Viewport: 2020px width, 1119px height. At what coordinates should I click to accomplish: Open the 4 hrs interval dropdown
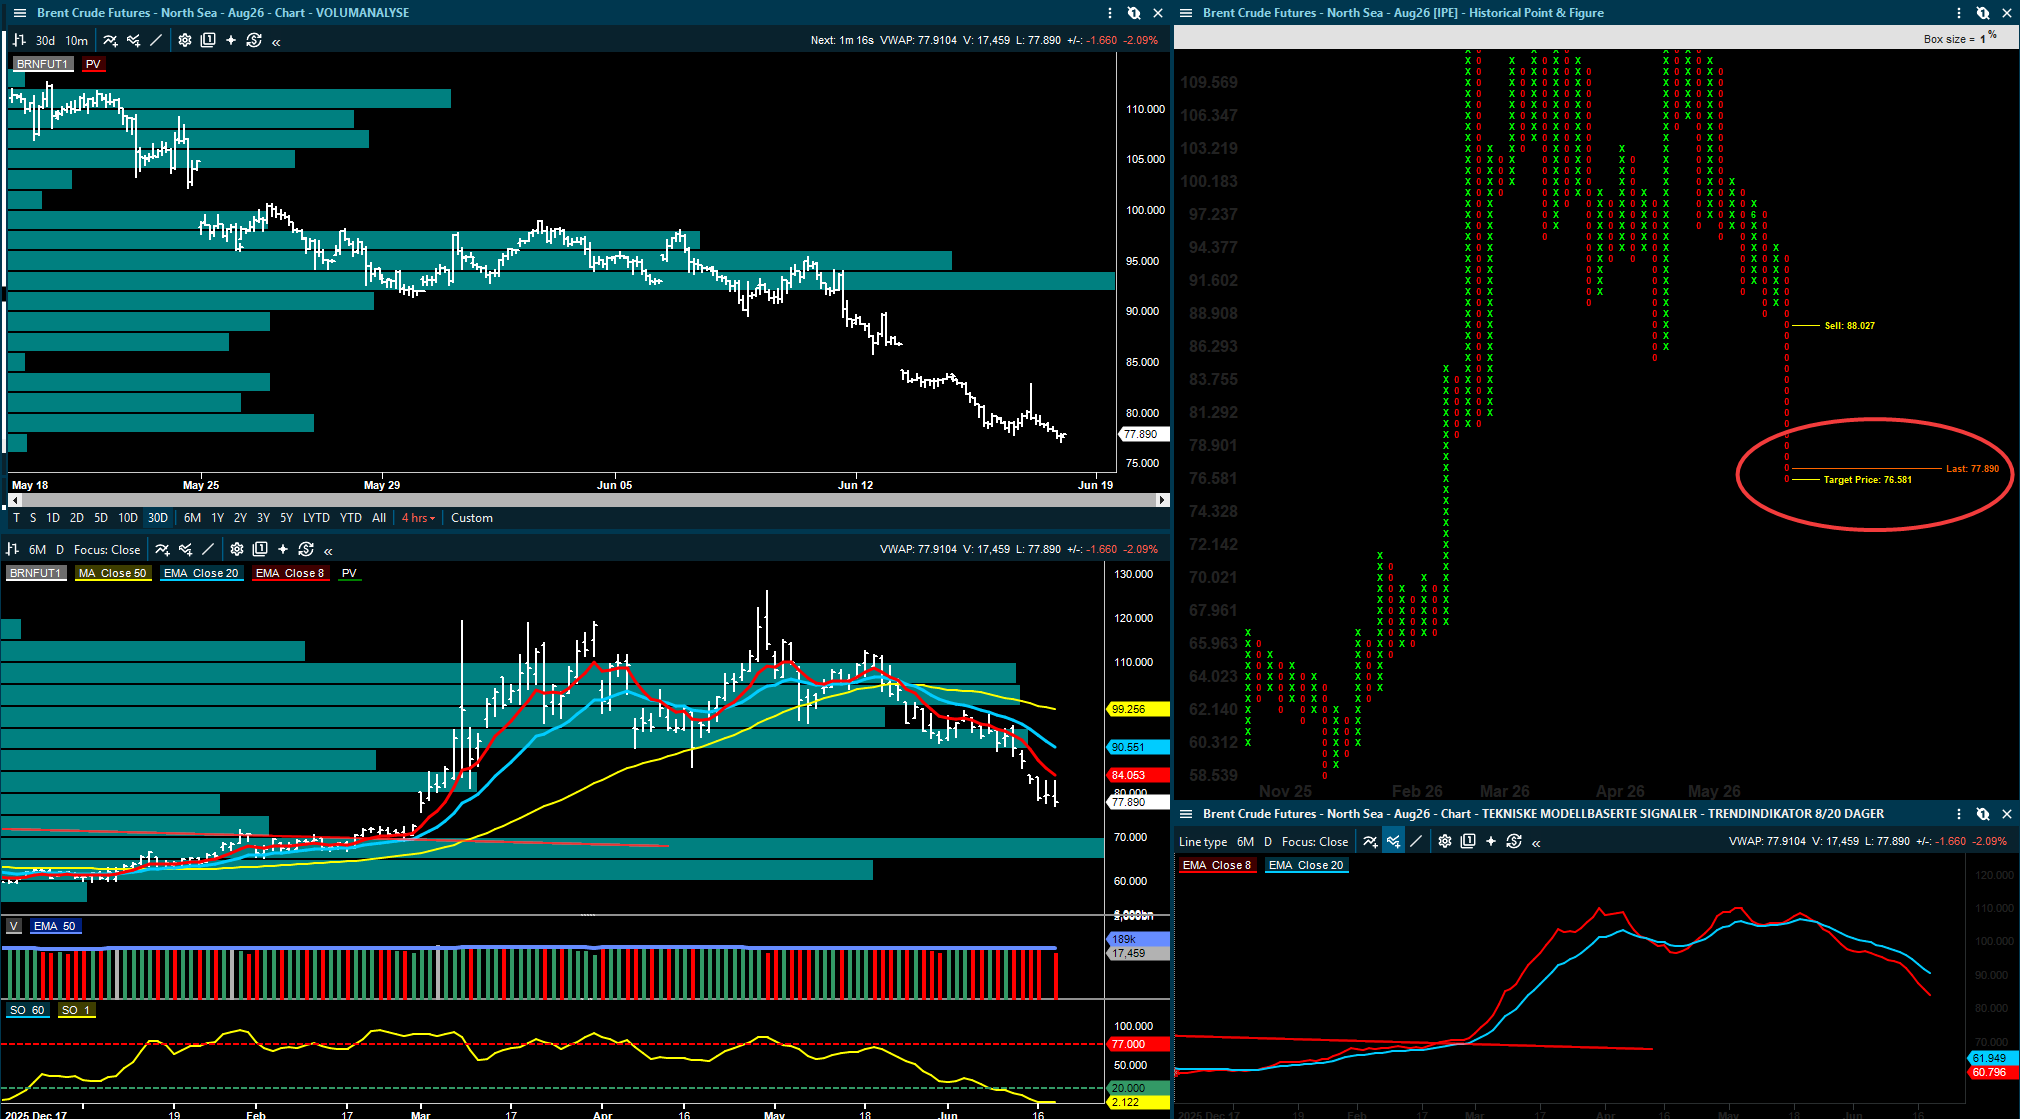point(418,518)
